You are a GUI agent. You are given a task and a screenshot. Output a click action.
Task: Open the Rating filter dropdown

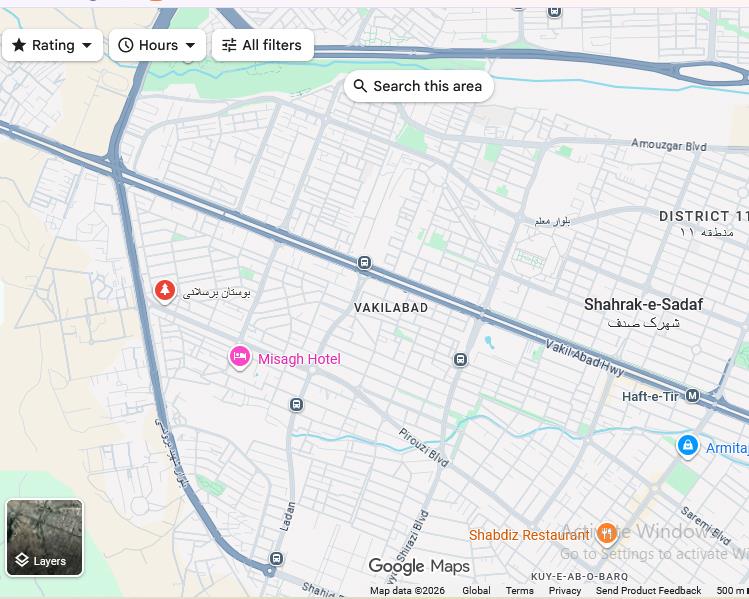click(53, 45)
